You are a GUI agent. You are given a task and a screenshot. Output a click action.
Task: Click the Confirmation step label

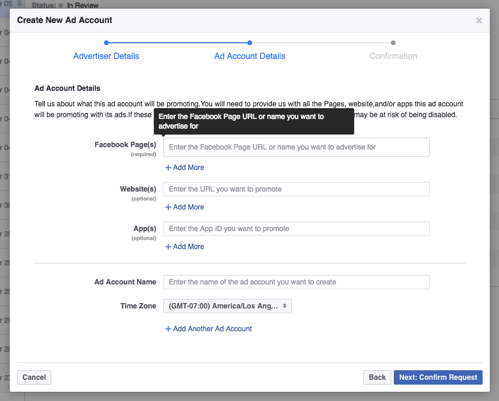coord(393,56)
